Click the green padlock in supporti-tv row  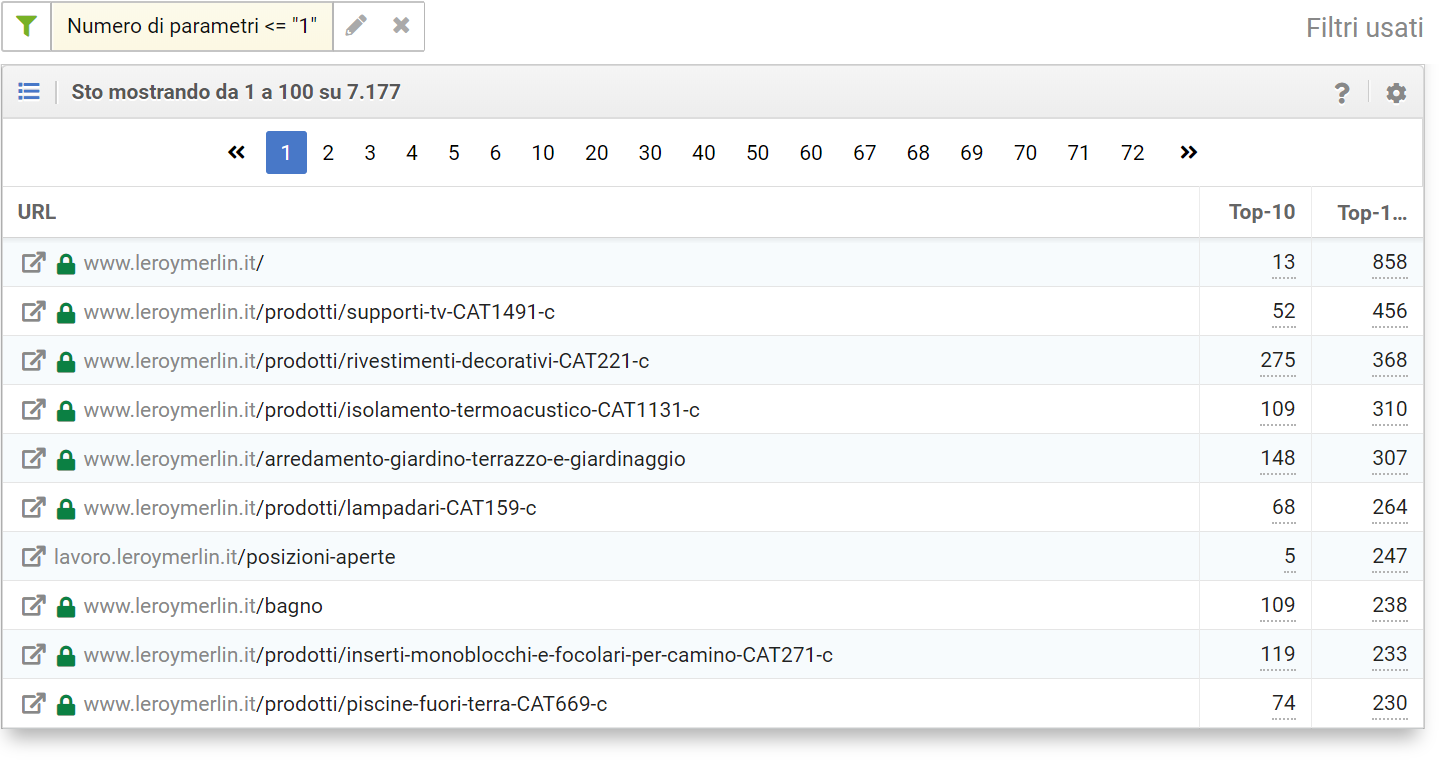(x=66, y=313)
